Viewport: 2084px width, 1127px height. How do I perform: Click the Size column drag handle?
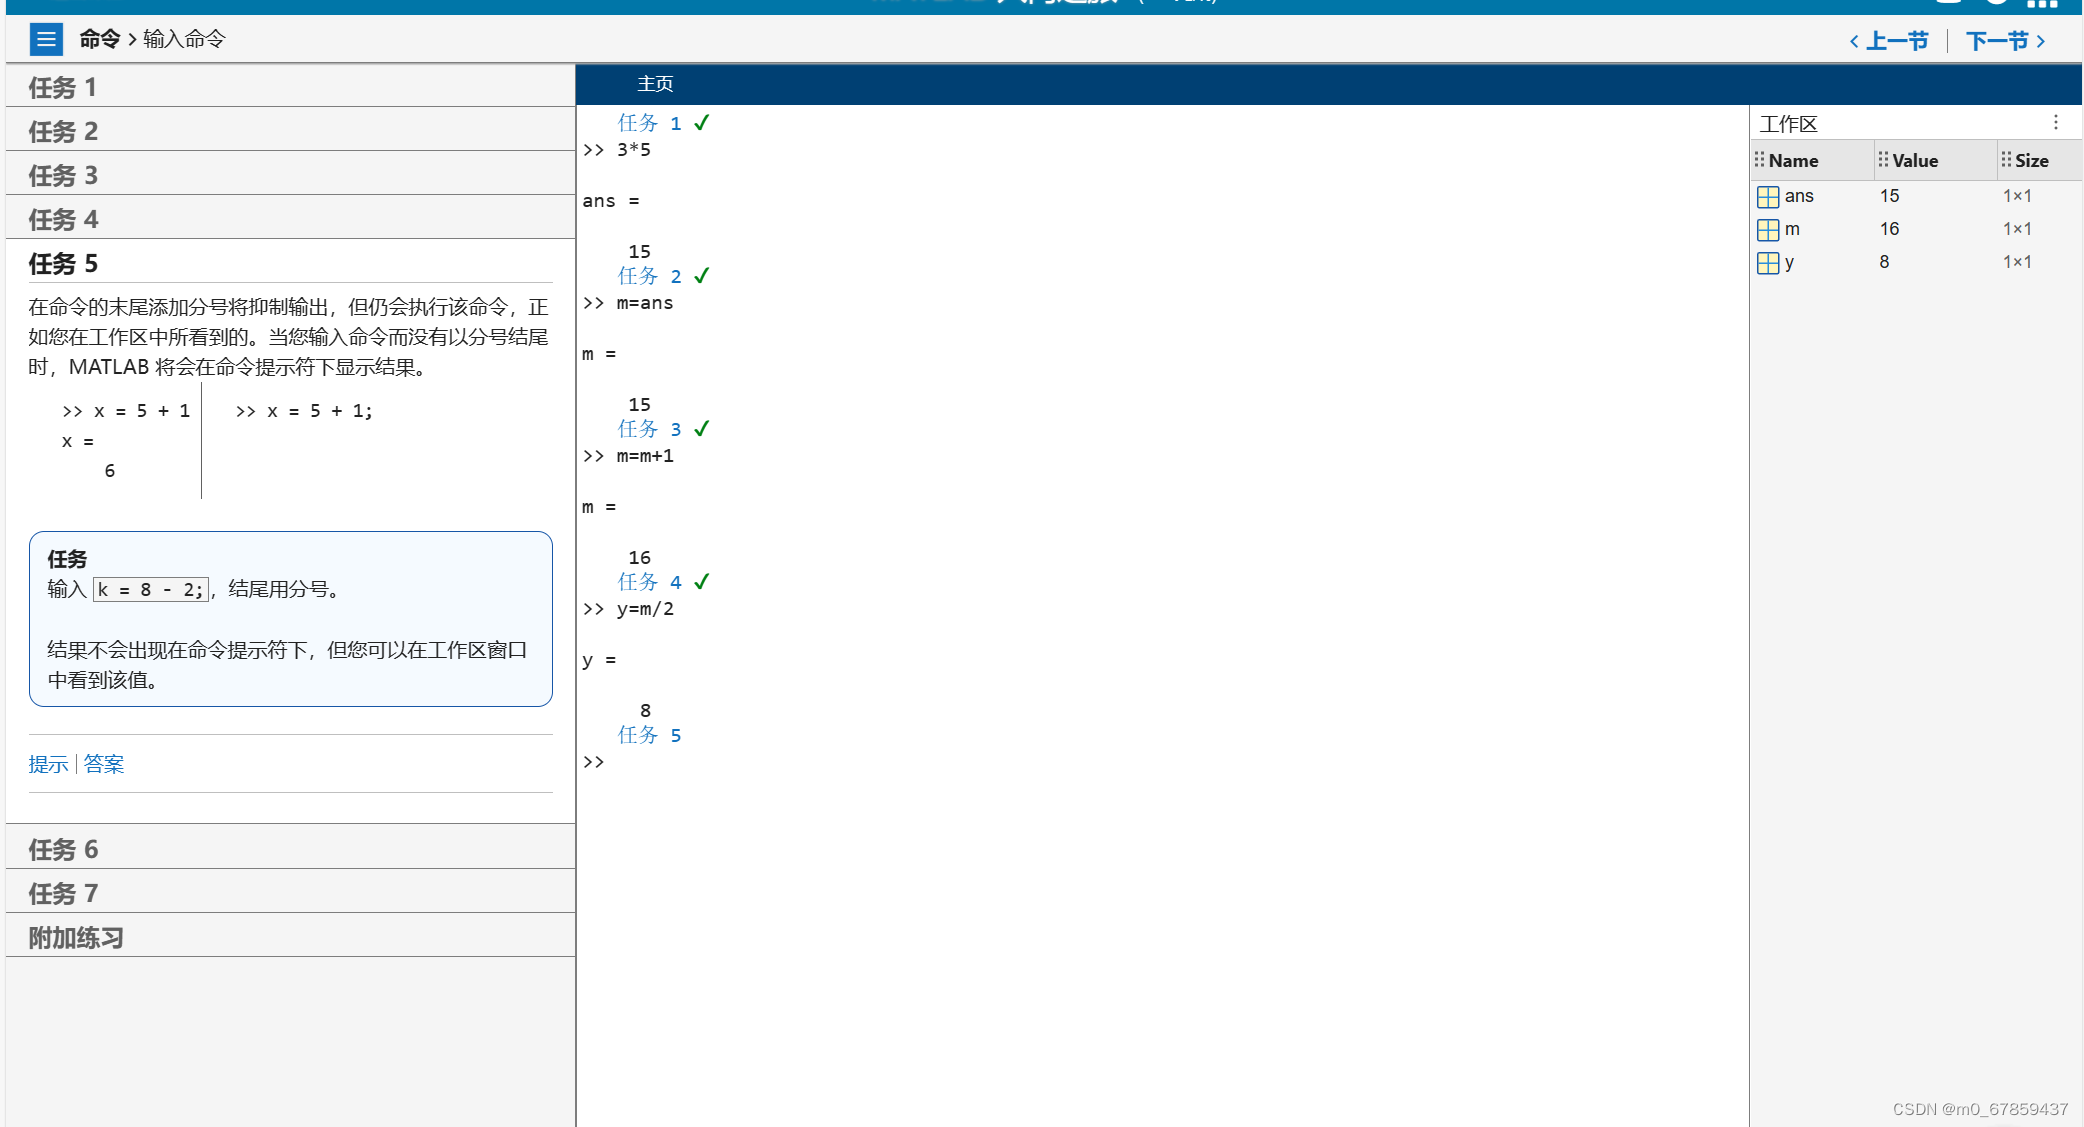point(2006,160)
